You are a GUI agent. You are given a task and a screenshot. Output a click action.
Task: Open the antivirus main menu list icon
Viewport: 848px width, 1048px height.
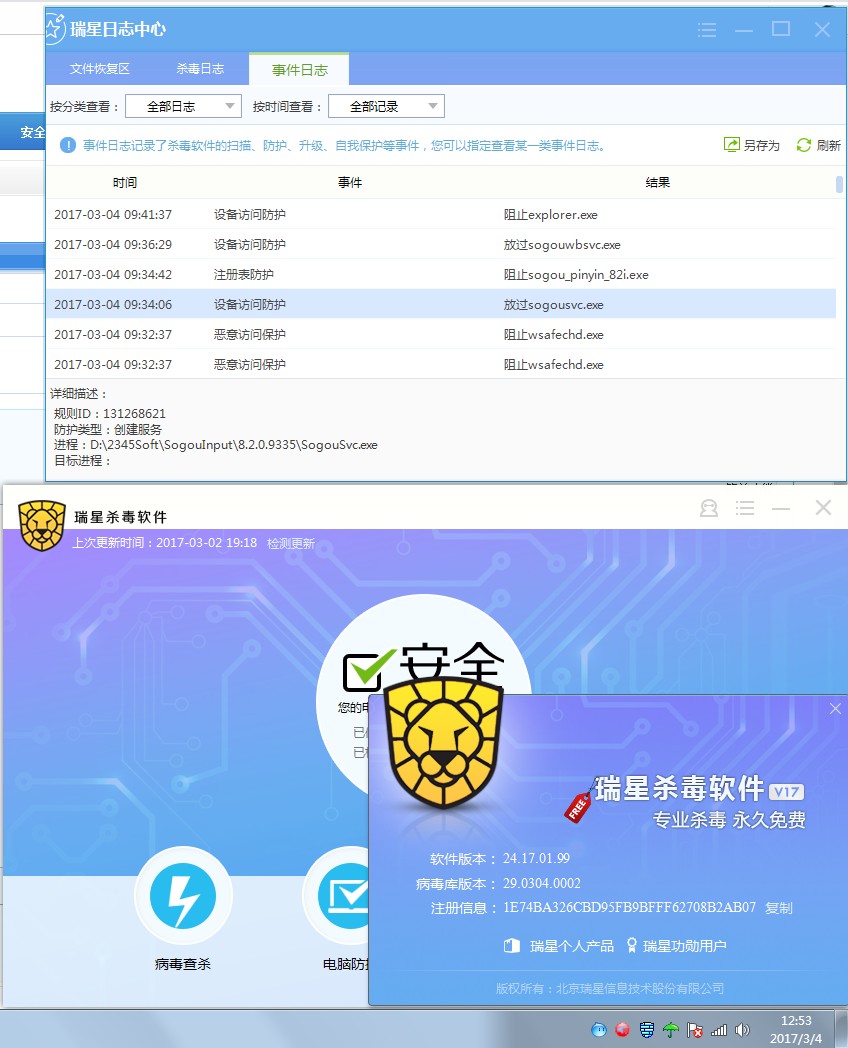(x=744, y=509)
